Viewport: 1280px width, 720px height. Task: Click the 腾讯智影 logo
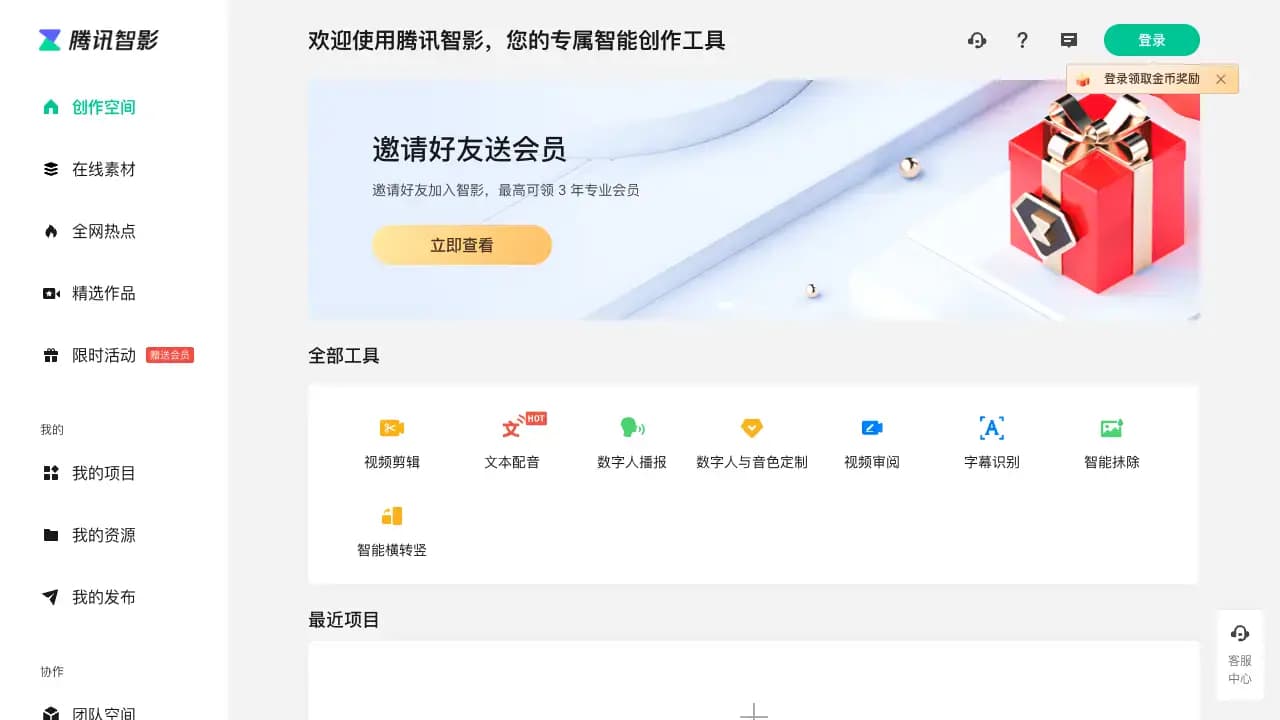(x=98, y=40)
